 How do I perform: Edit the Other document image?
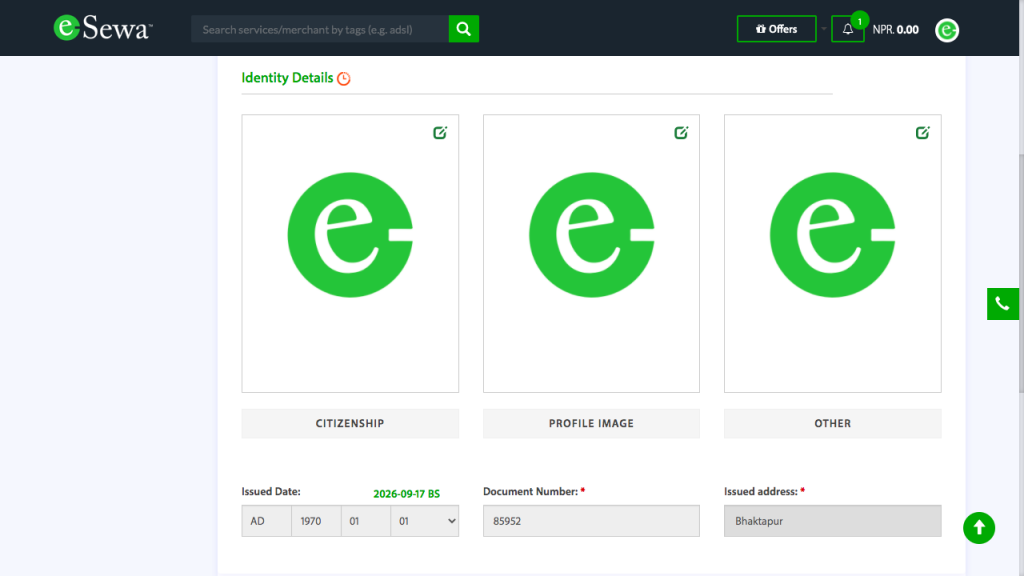pos(923,132)
